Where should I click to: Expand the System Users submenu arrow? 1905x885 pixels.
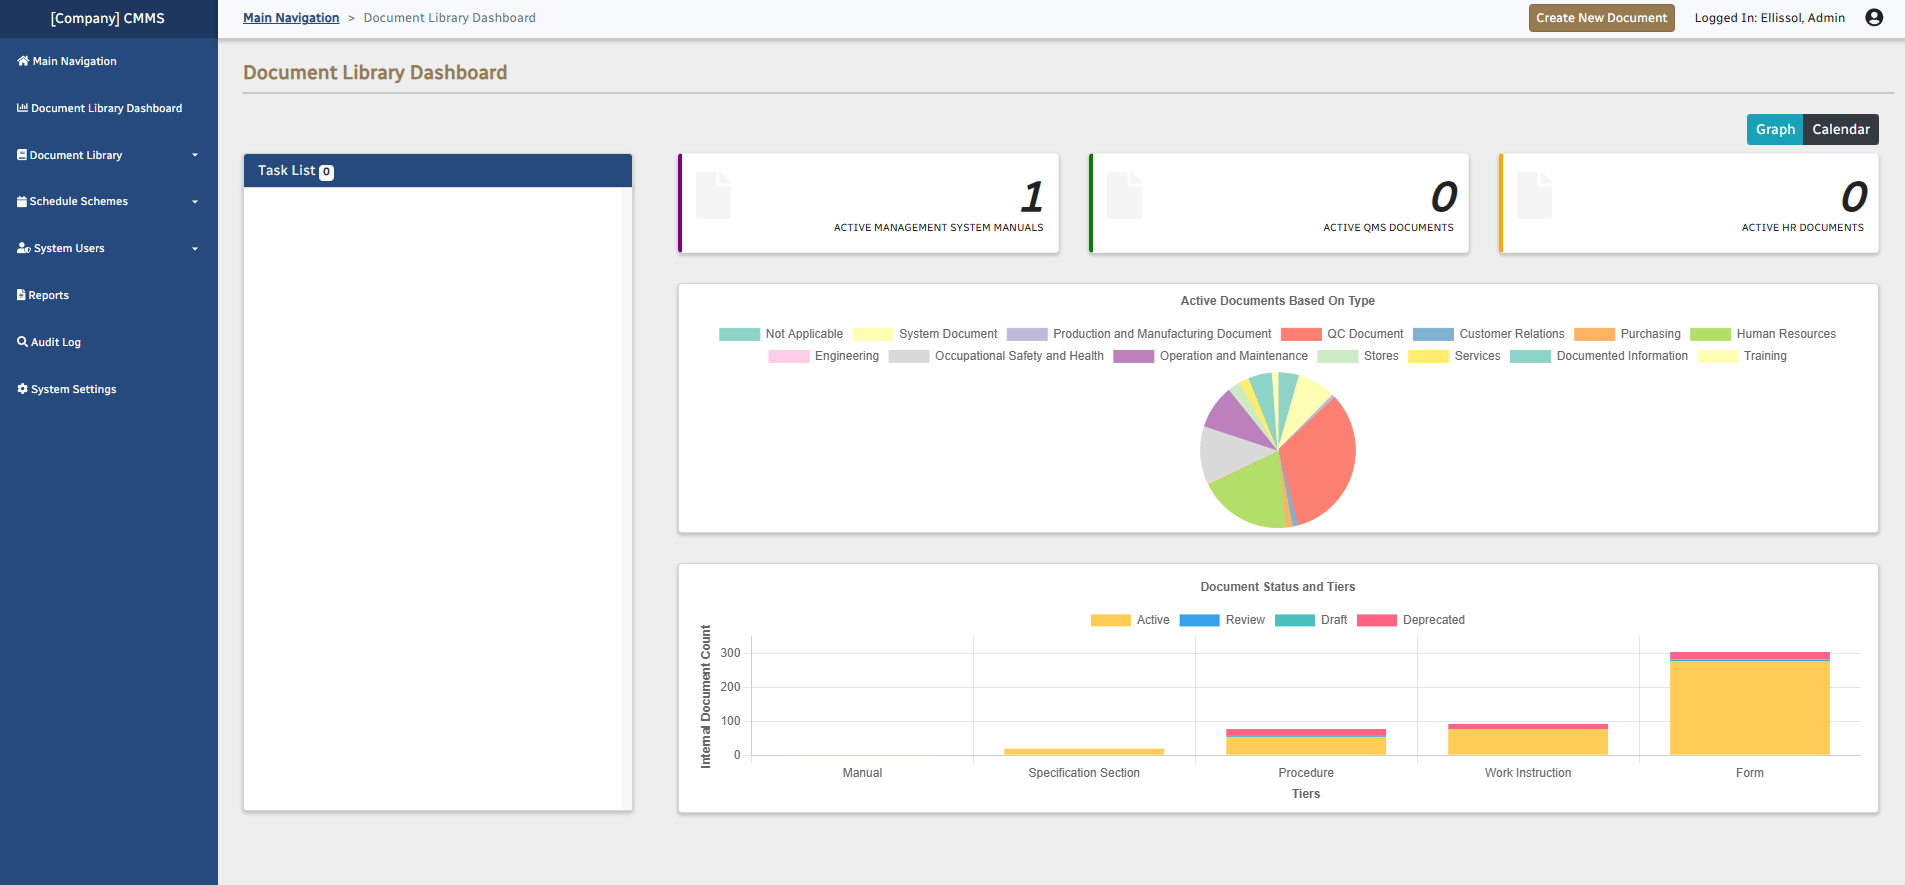tap(195, 248)
